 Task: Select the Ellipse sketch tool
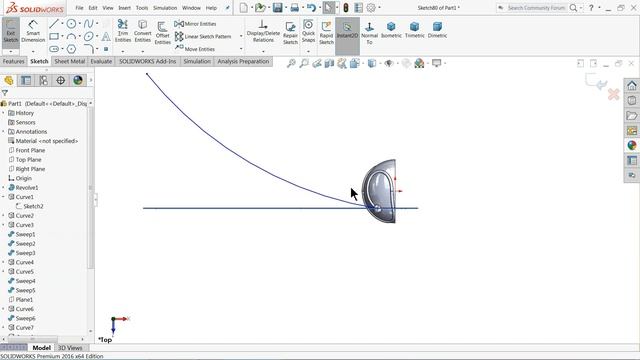tap(88, 36)
